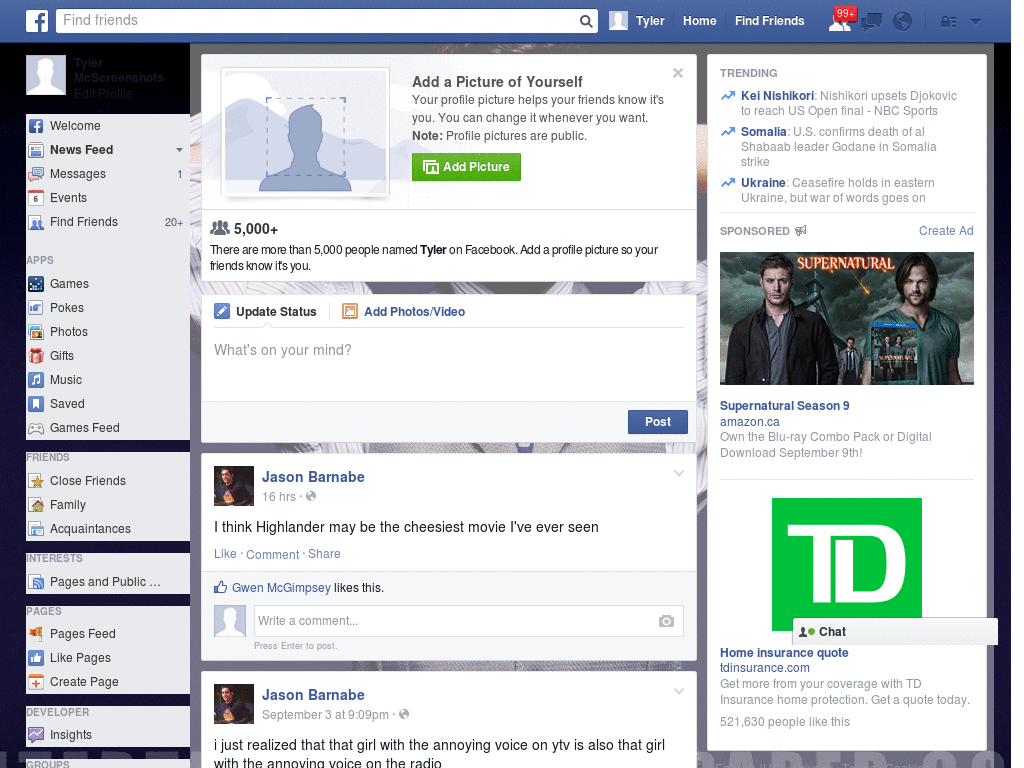
Task: Open the Saved bookmark icon
Action: (x=36, y=404)
